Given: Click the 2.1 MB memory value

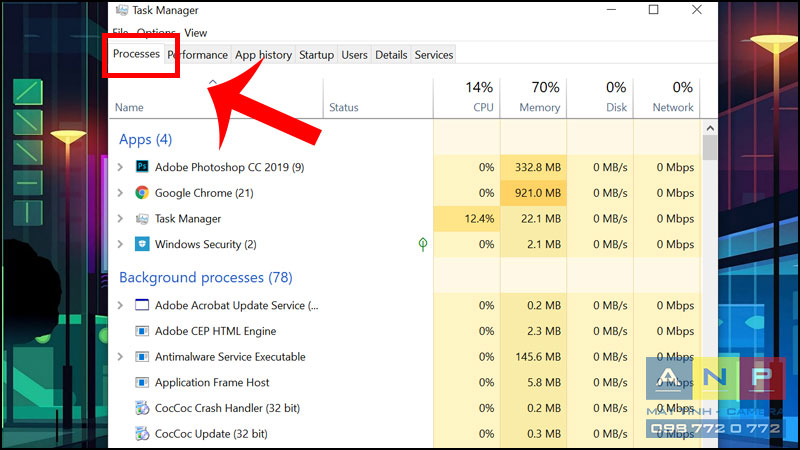Looking at the screenshot, I should click(x=543, y=244).
